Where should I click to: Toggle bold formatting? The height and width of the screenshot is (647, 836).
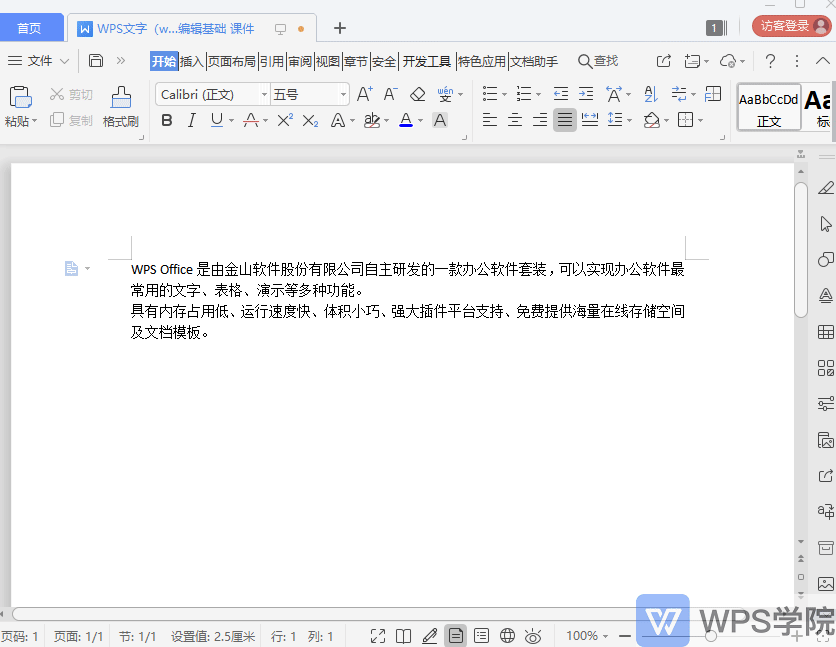click(x=166, y=120)
